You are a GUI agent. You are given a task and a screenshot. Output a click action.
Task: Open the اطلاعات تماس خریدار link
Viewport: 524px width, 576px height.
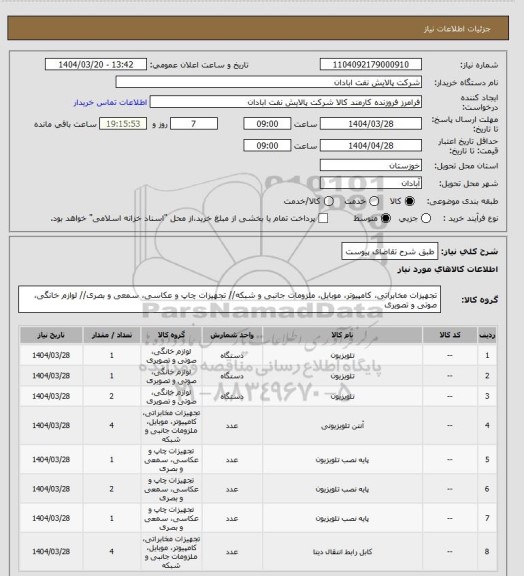pos(110,102)
